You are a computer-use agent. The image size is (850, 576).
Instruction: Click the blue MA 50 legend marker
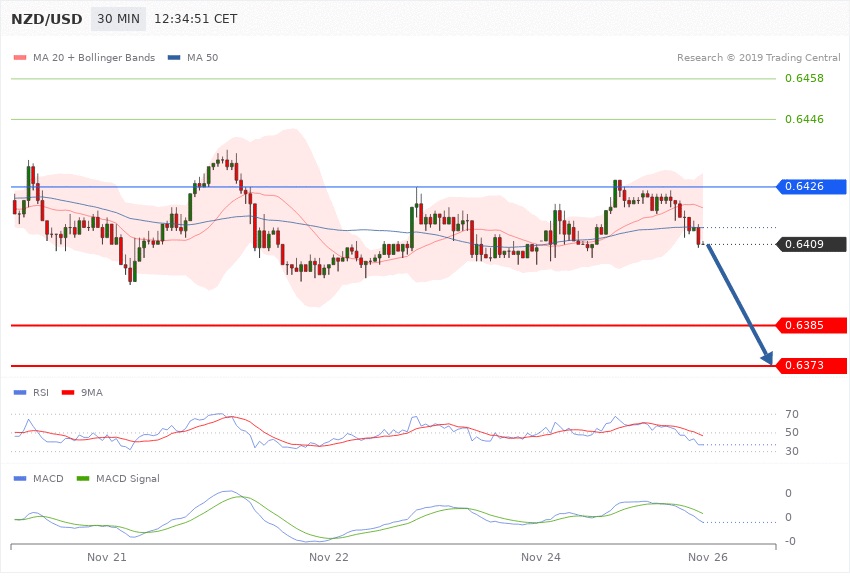(x=174, y=58)
